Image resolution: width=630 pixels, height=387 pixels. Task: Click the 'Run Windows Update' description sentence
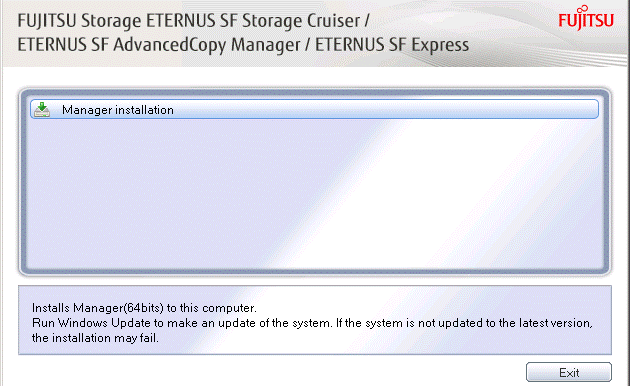pyautogui.click(x=312, y=323)
